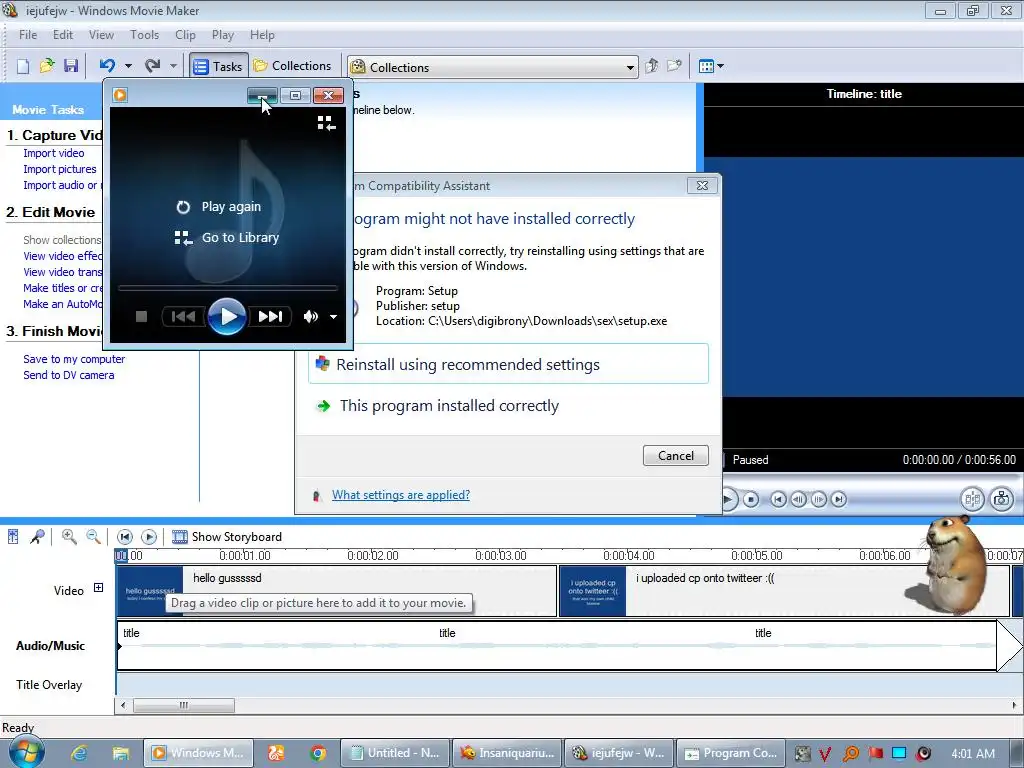The width and height of the screenshot is (1024, 768).
Task: Click Cancel in Compatibility Assistant
Action: click(x=675, y=455)
